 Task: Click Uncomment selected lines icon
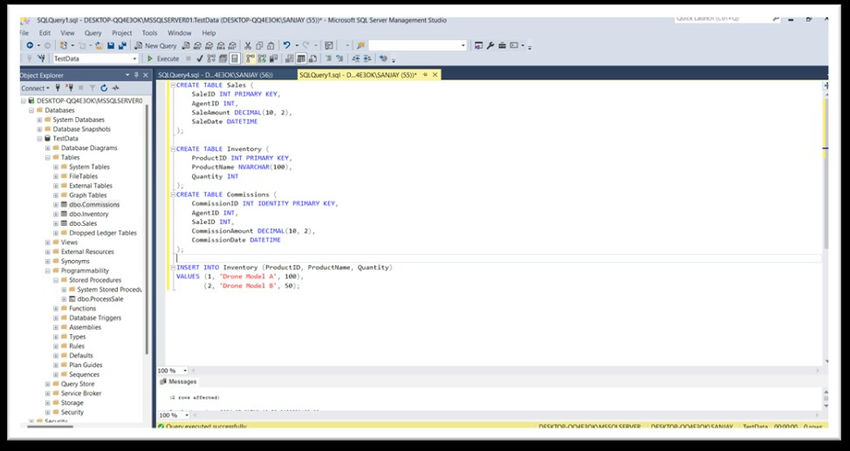pos(340,59)
